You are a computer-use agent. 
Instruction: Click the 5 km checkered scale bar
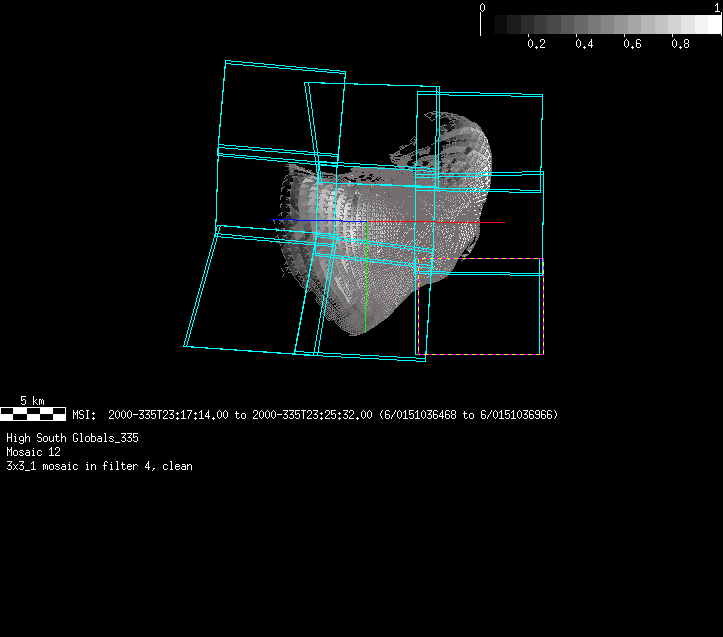click(x=33, y=413)
